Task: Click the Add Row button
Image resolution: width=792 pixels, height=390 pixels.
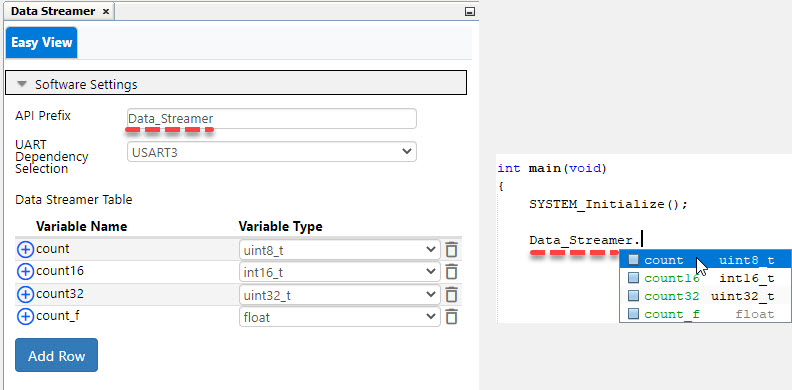Action: pos(57,355)
